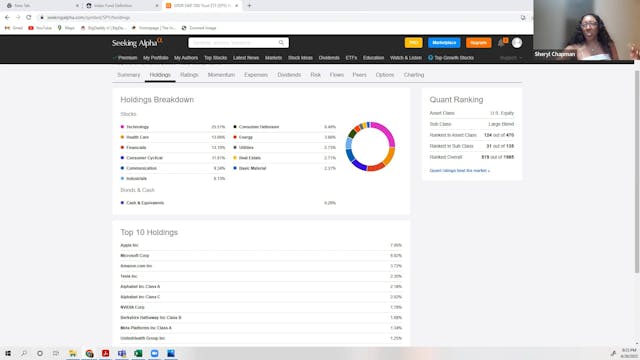The width and height of the screenshot is (640, 360).
Task: Go back with the browser back arrow
Action: point(7,18)
